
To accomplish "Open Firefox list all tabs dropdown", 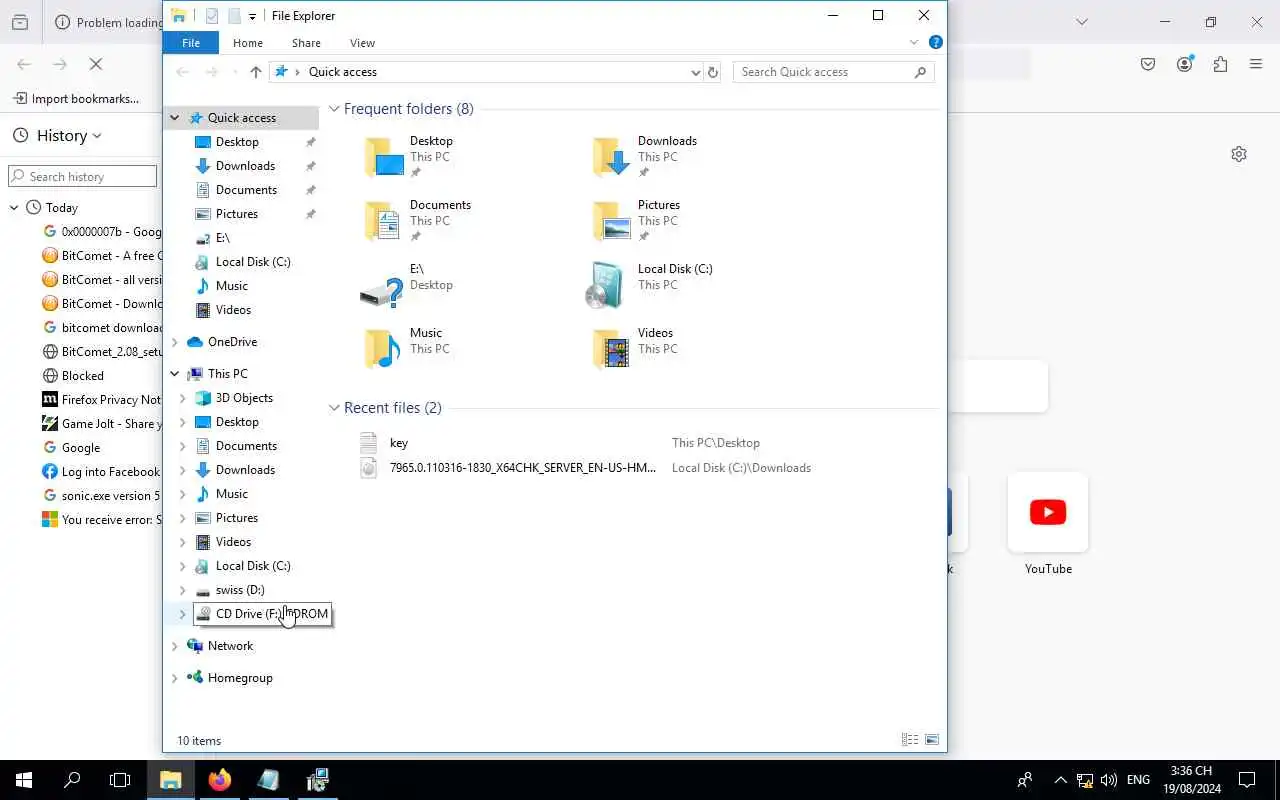I will pos(1081,22).
